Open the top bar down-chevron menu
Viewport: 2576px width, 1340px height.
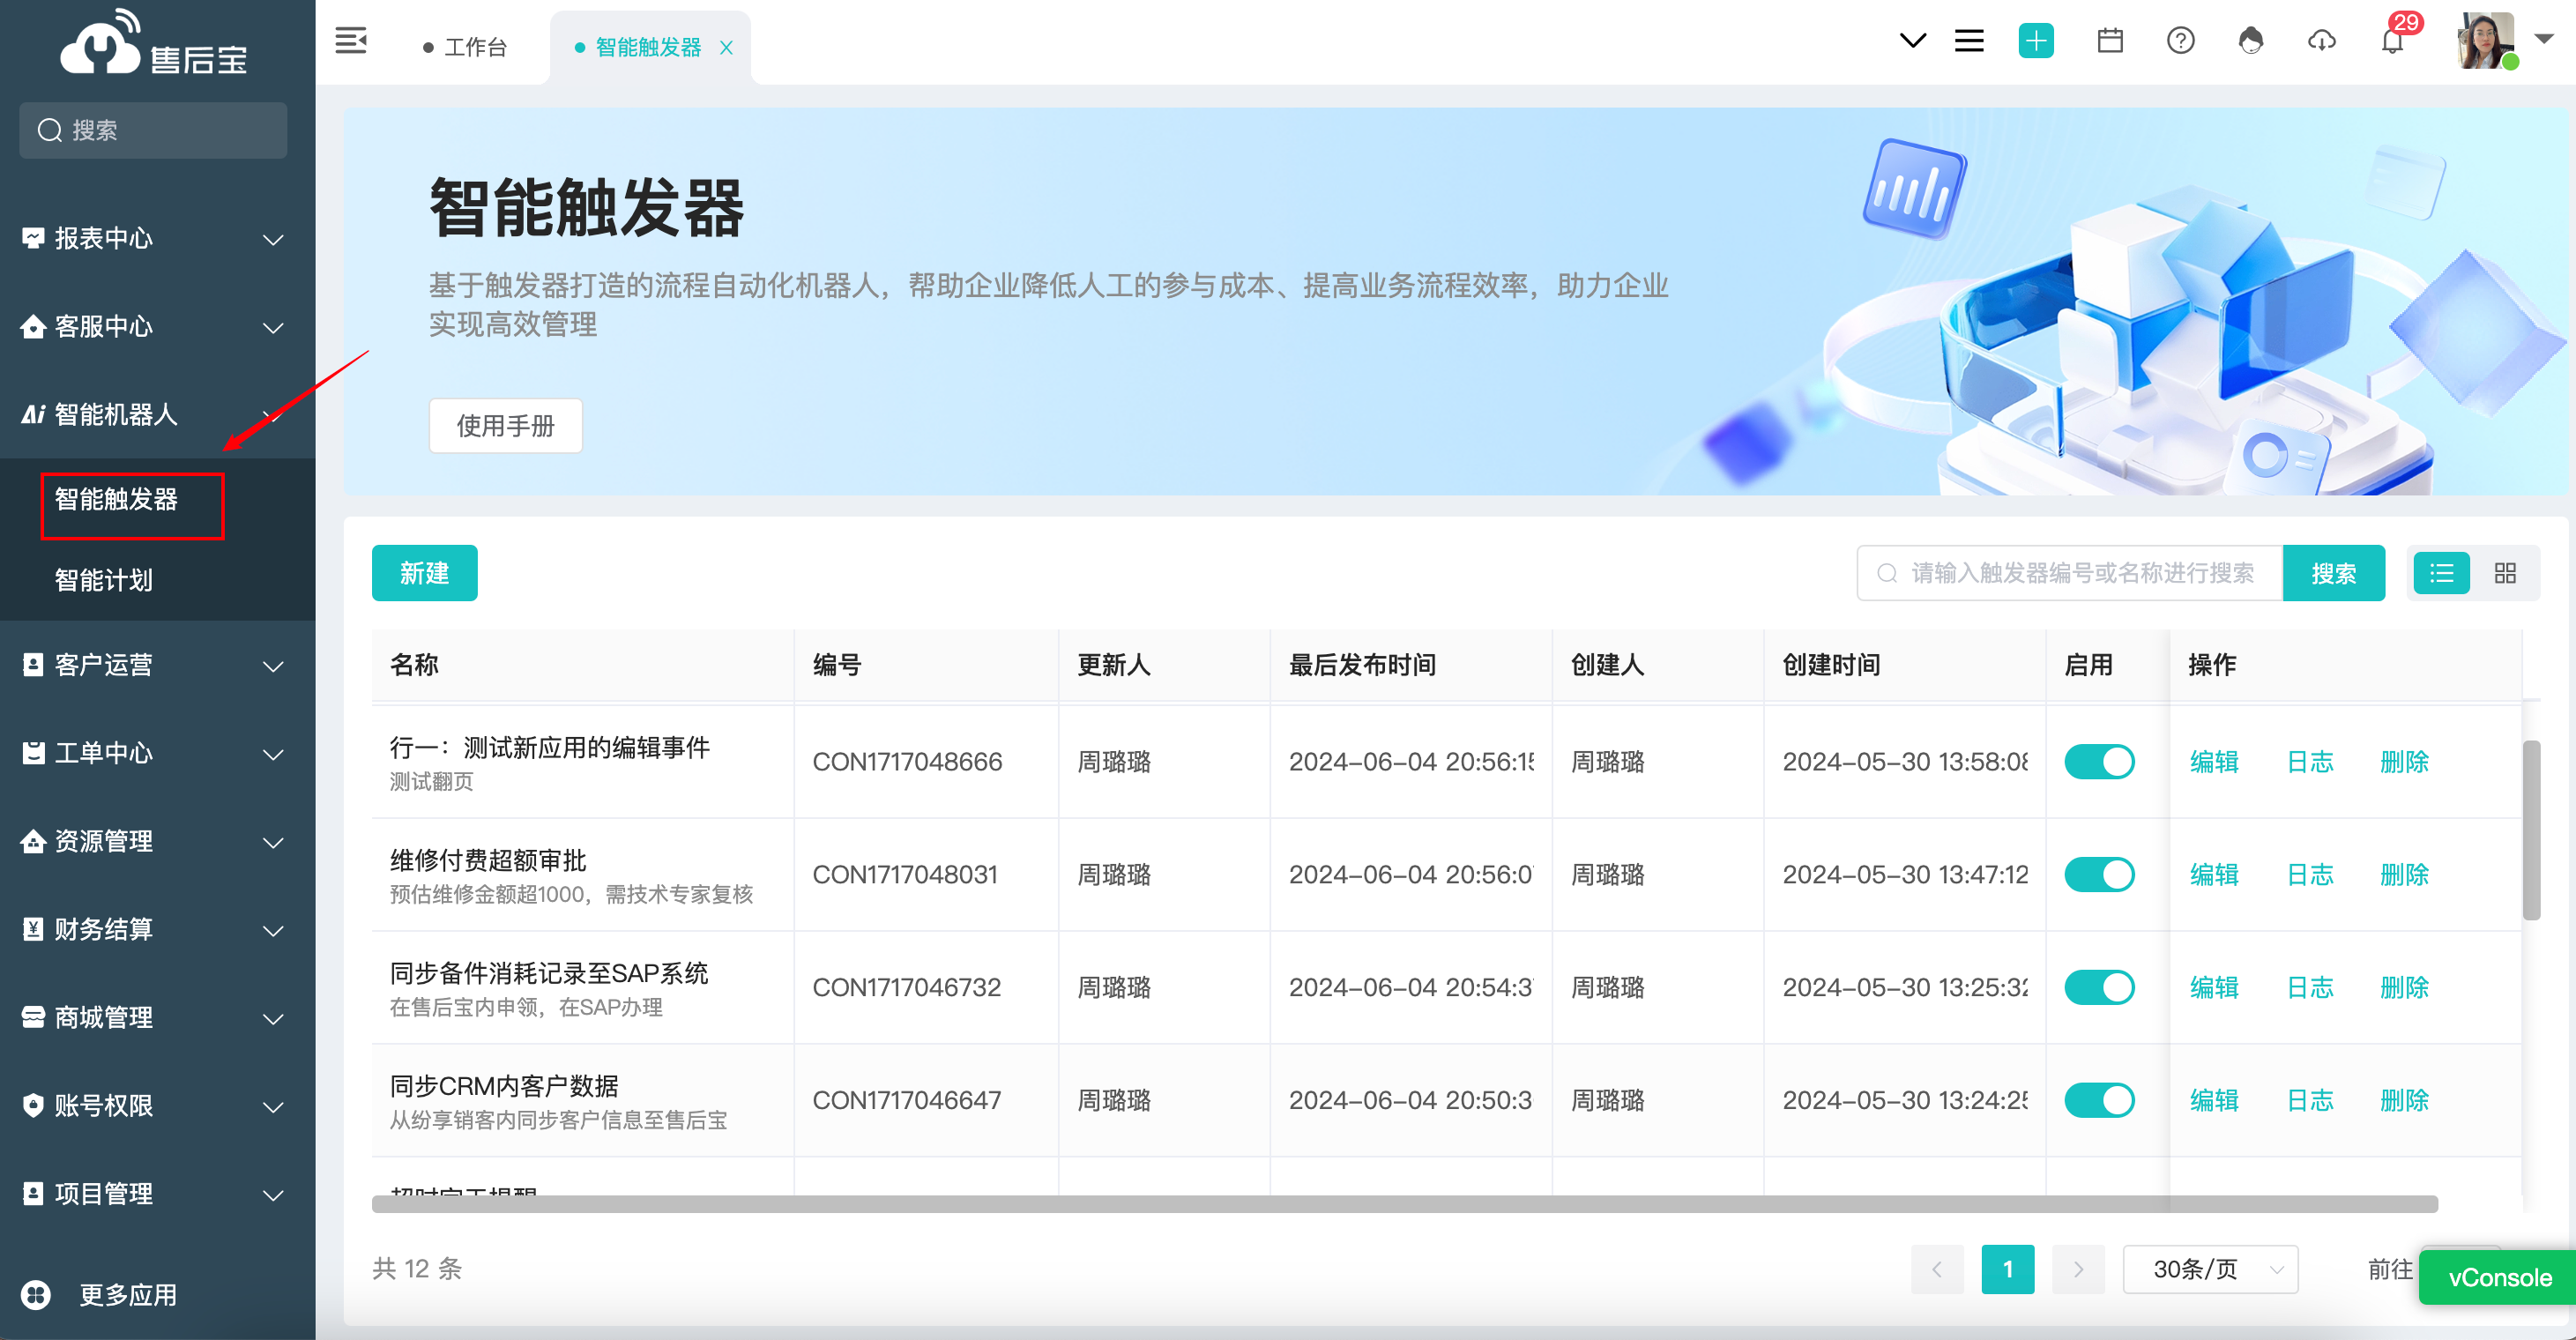(1912, 41)
